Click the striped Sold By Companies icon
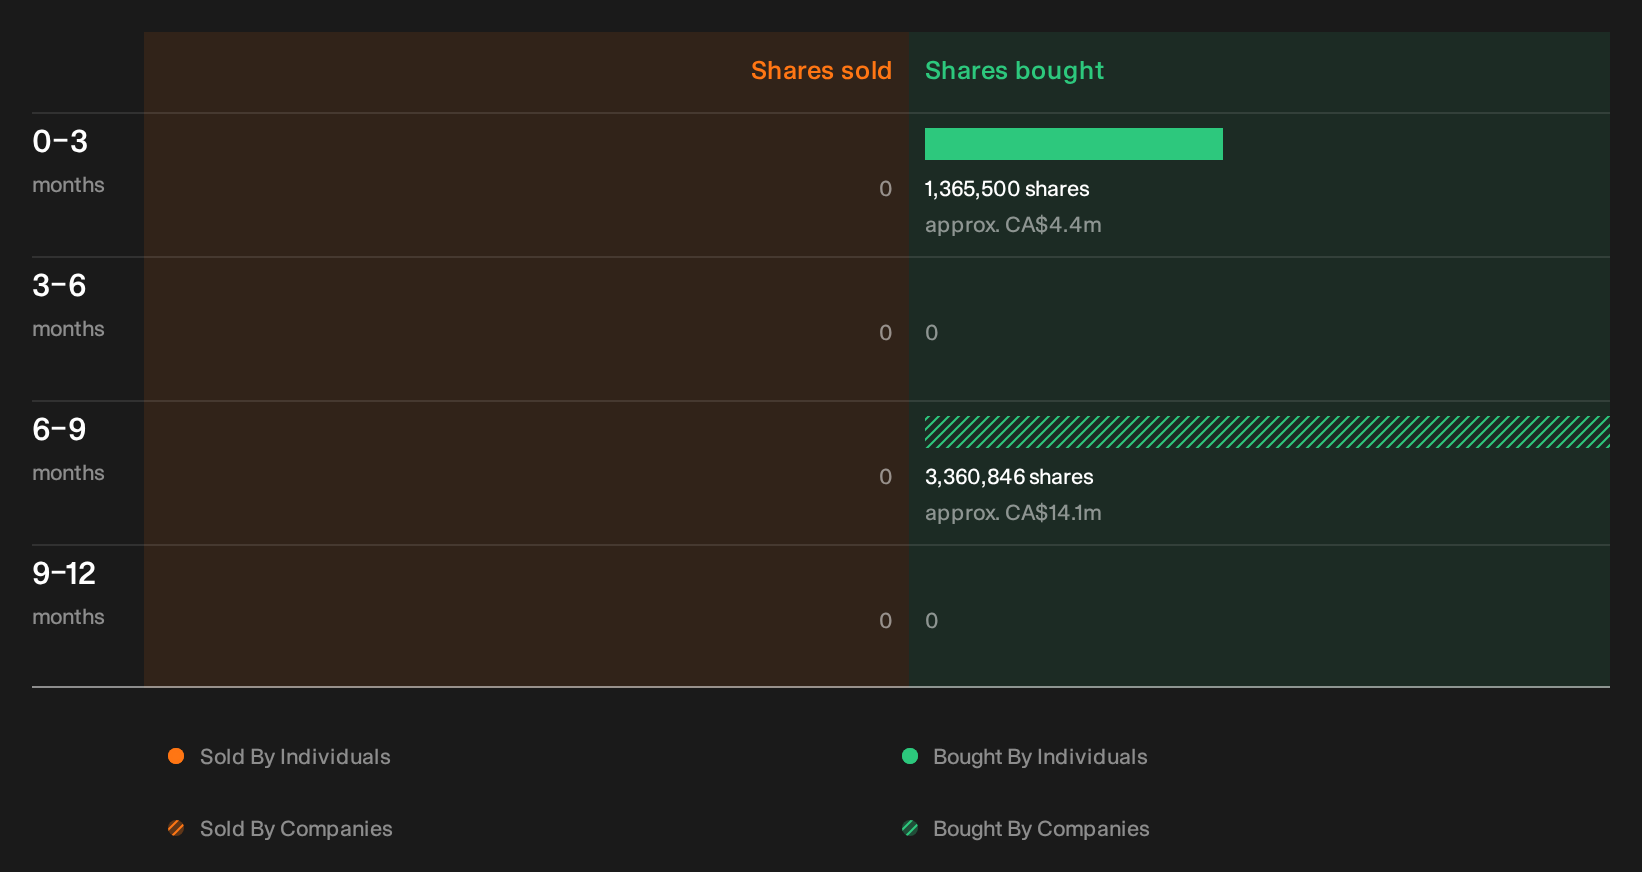 click(176, 828)
